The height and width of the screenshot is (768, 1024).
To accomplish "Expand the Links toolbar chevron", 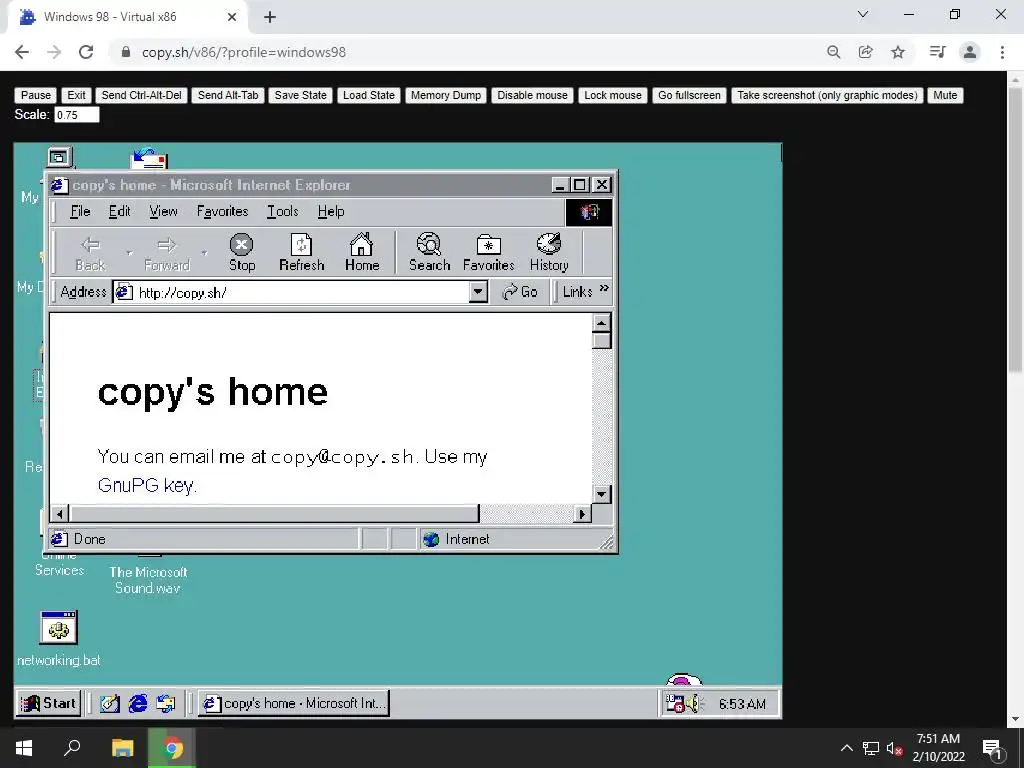I will pyautogui.click(x=604, y=288).
